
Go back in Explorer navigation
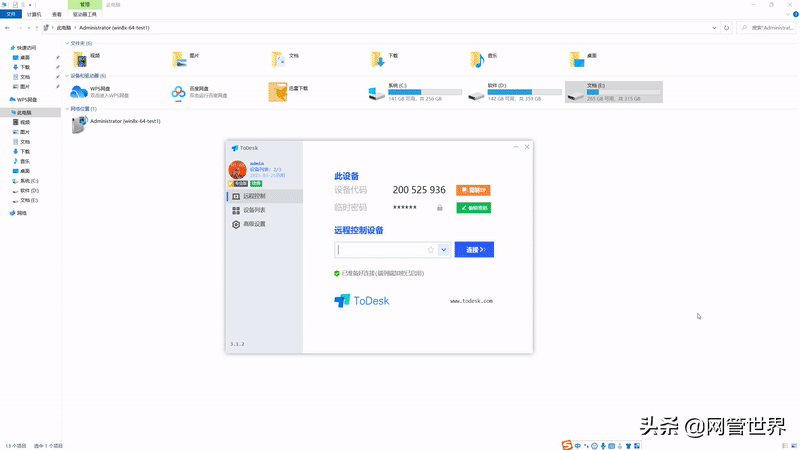pyautogui.click(x=7, y=28)
